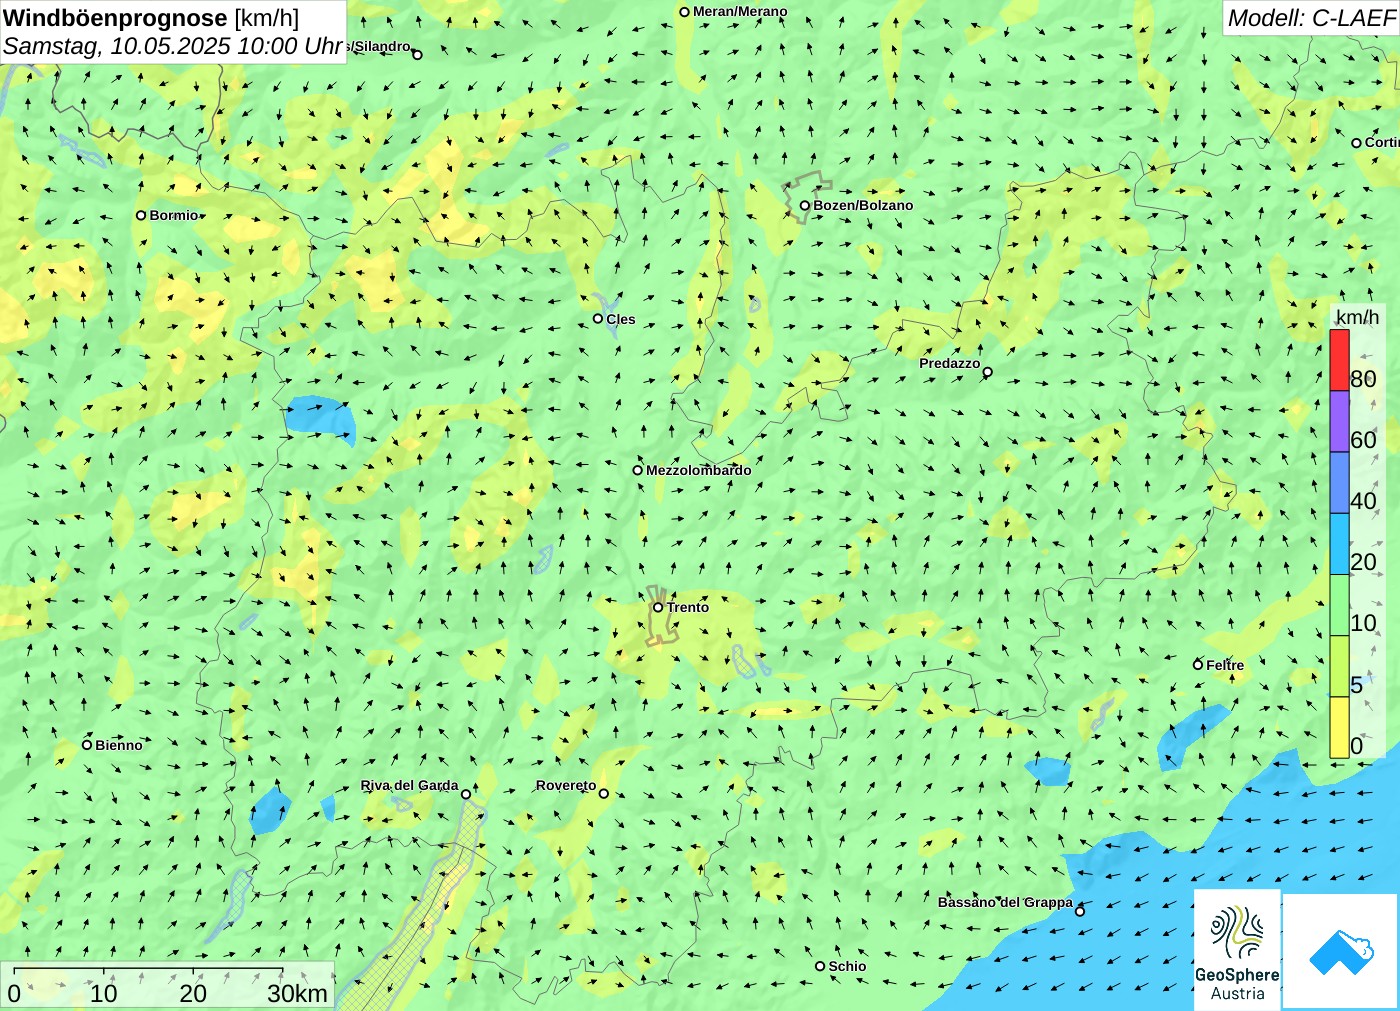Click the Cortina marker at right edge

coord(1356,143)
